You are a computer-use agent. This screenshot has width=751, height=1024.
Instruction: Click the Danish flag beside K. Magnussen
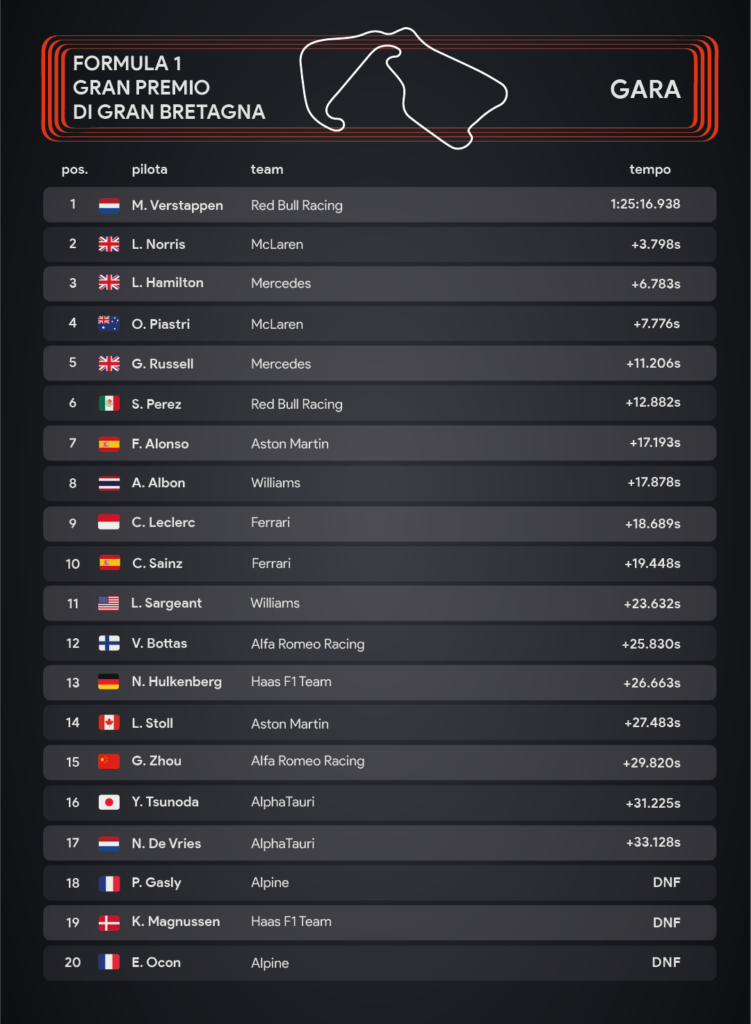point(109,922)
